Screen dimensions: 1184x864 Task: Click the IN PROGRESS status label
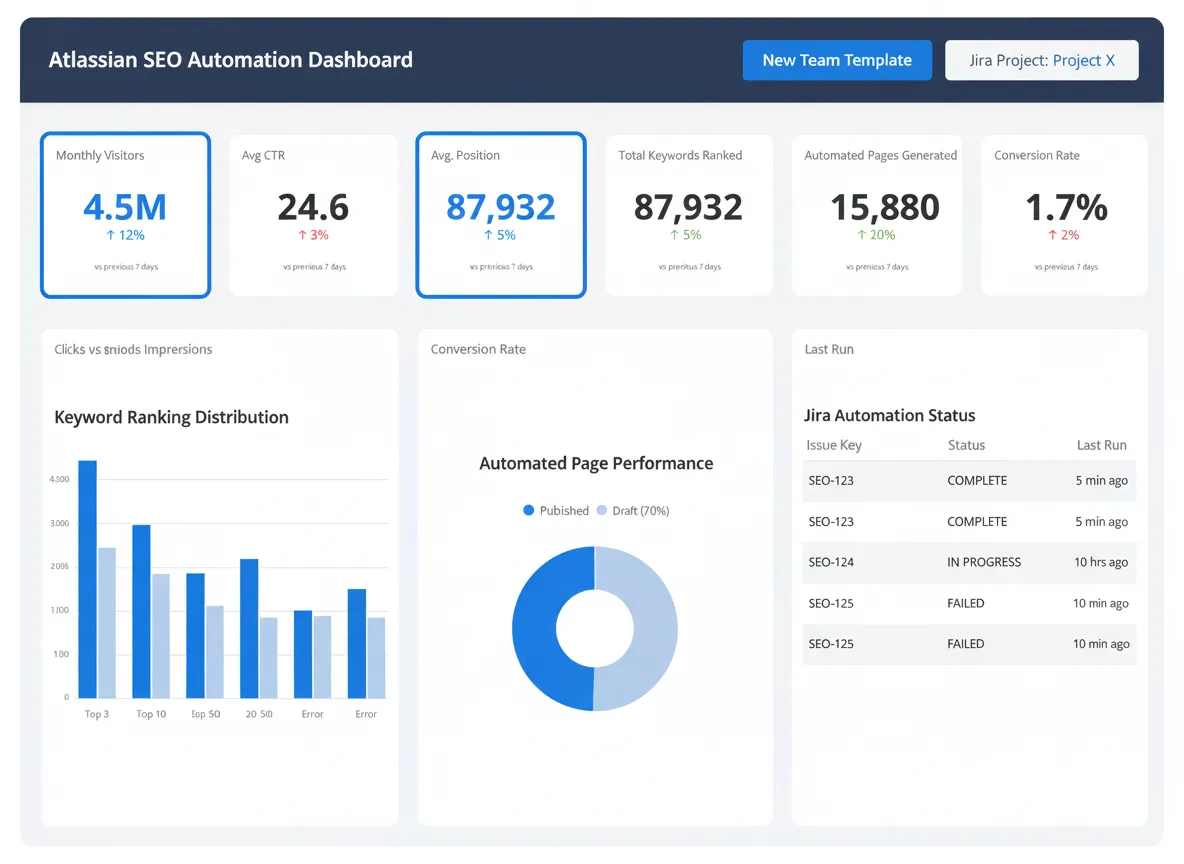984,562
